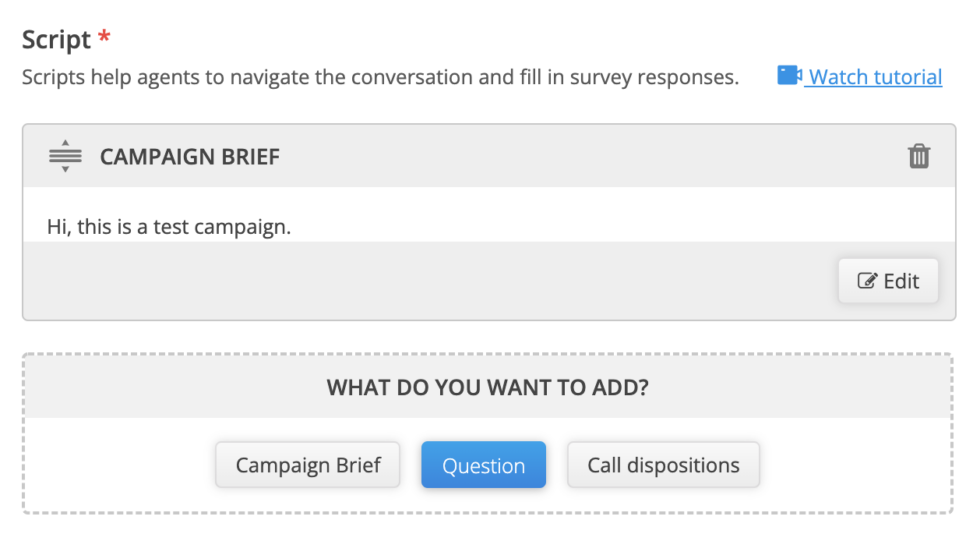Open the Watch tutorial link
The width and height of the screenshot is (980, 534).
click(x=875, y=77)
